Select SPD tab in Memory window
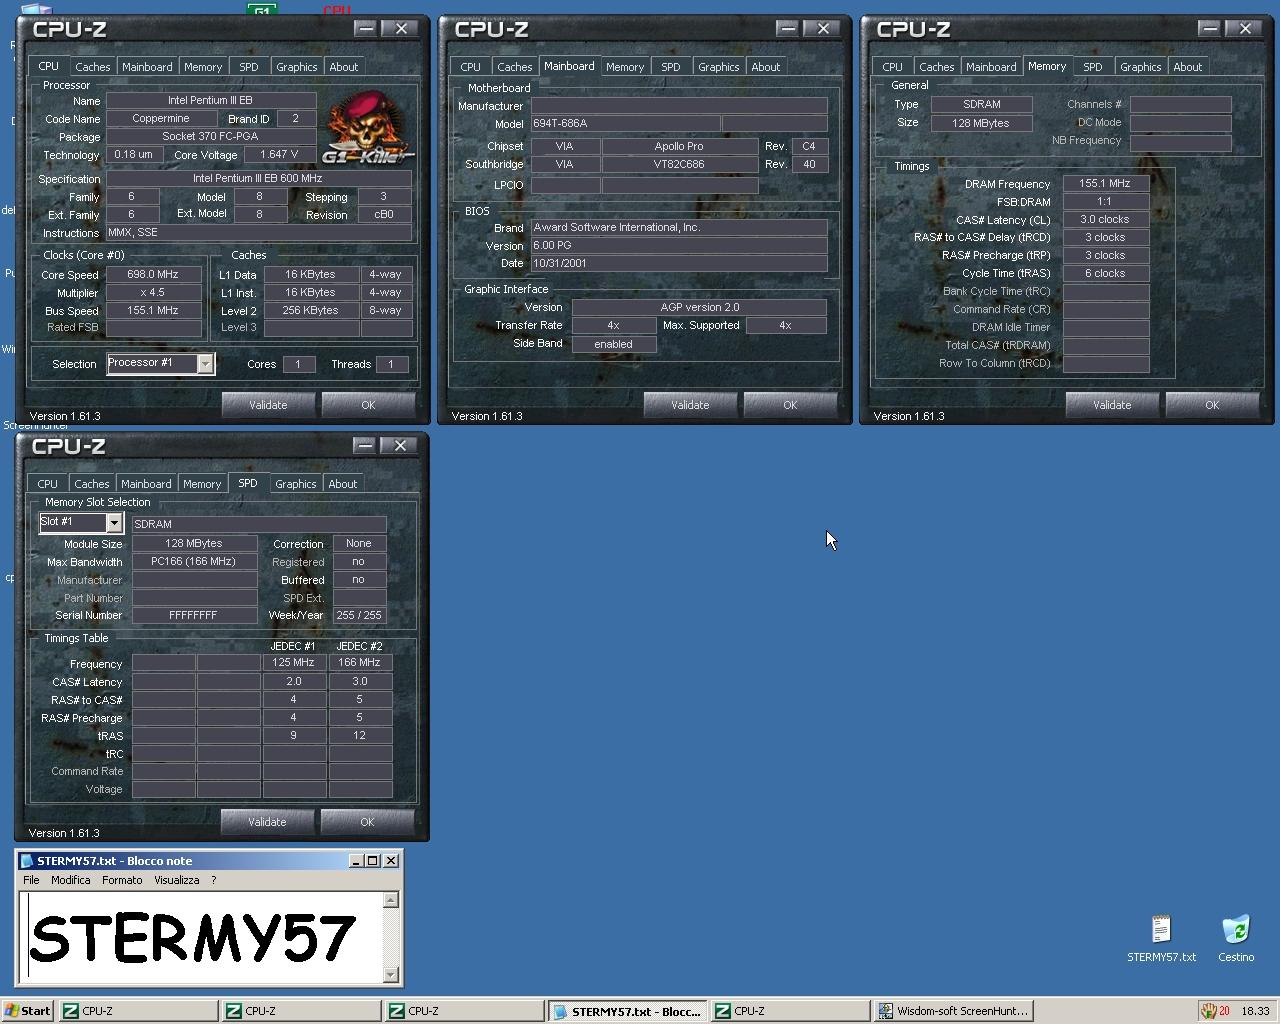 point(1093,67)
